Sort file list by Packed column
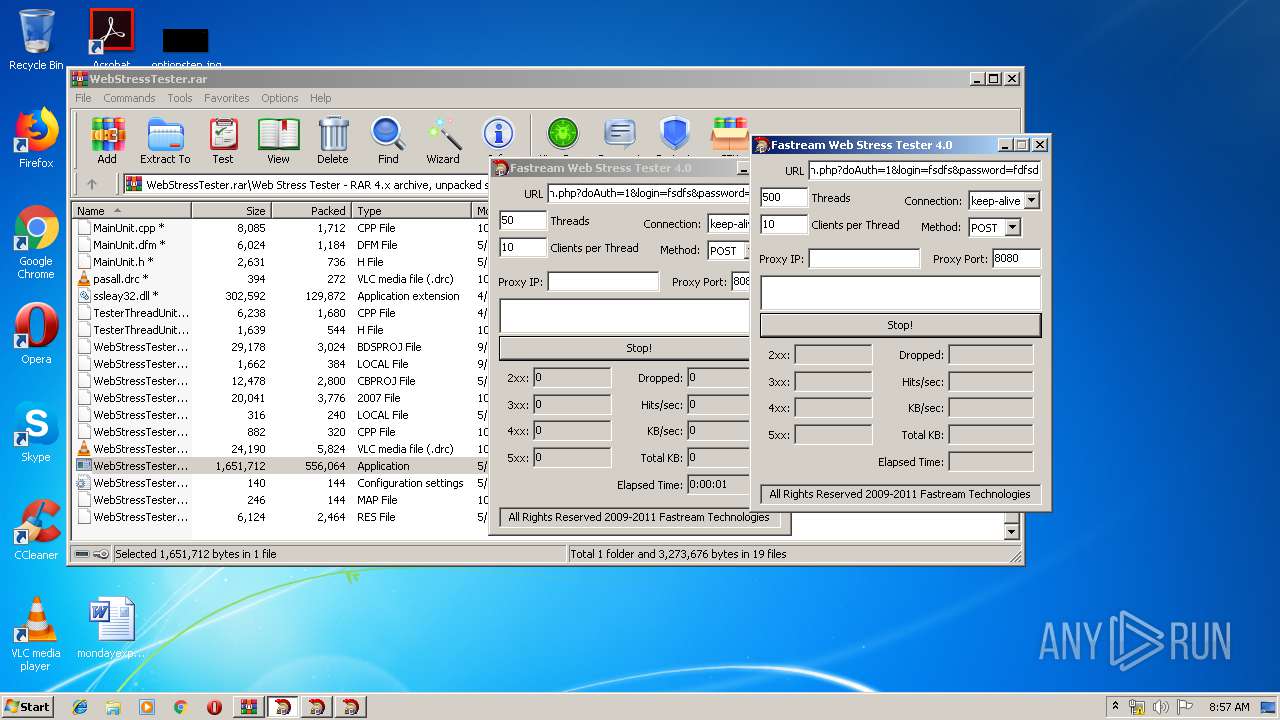This screenshot has width=1280, height=720. (x=311, y=211)
